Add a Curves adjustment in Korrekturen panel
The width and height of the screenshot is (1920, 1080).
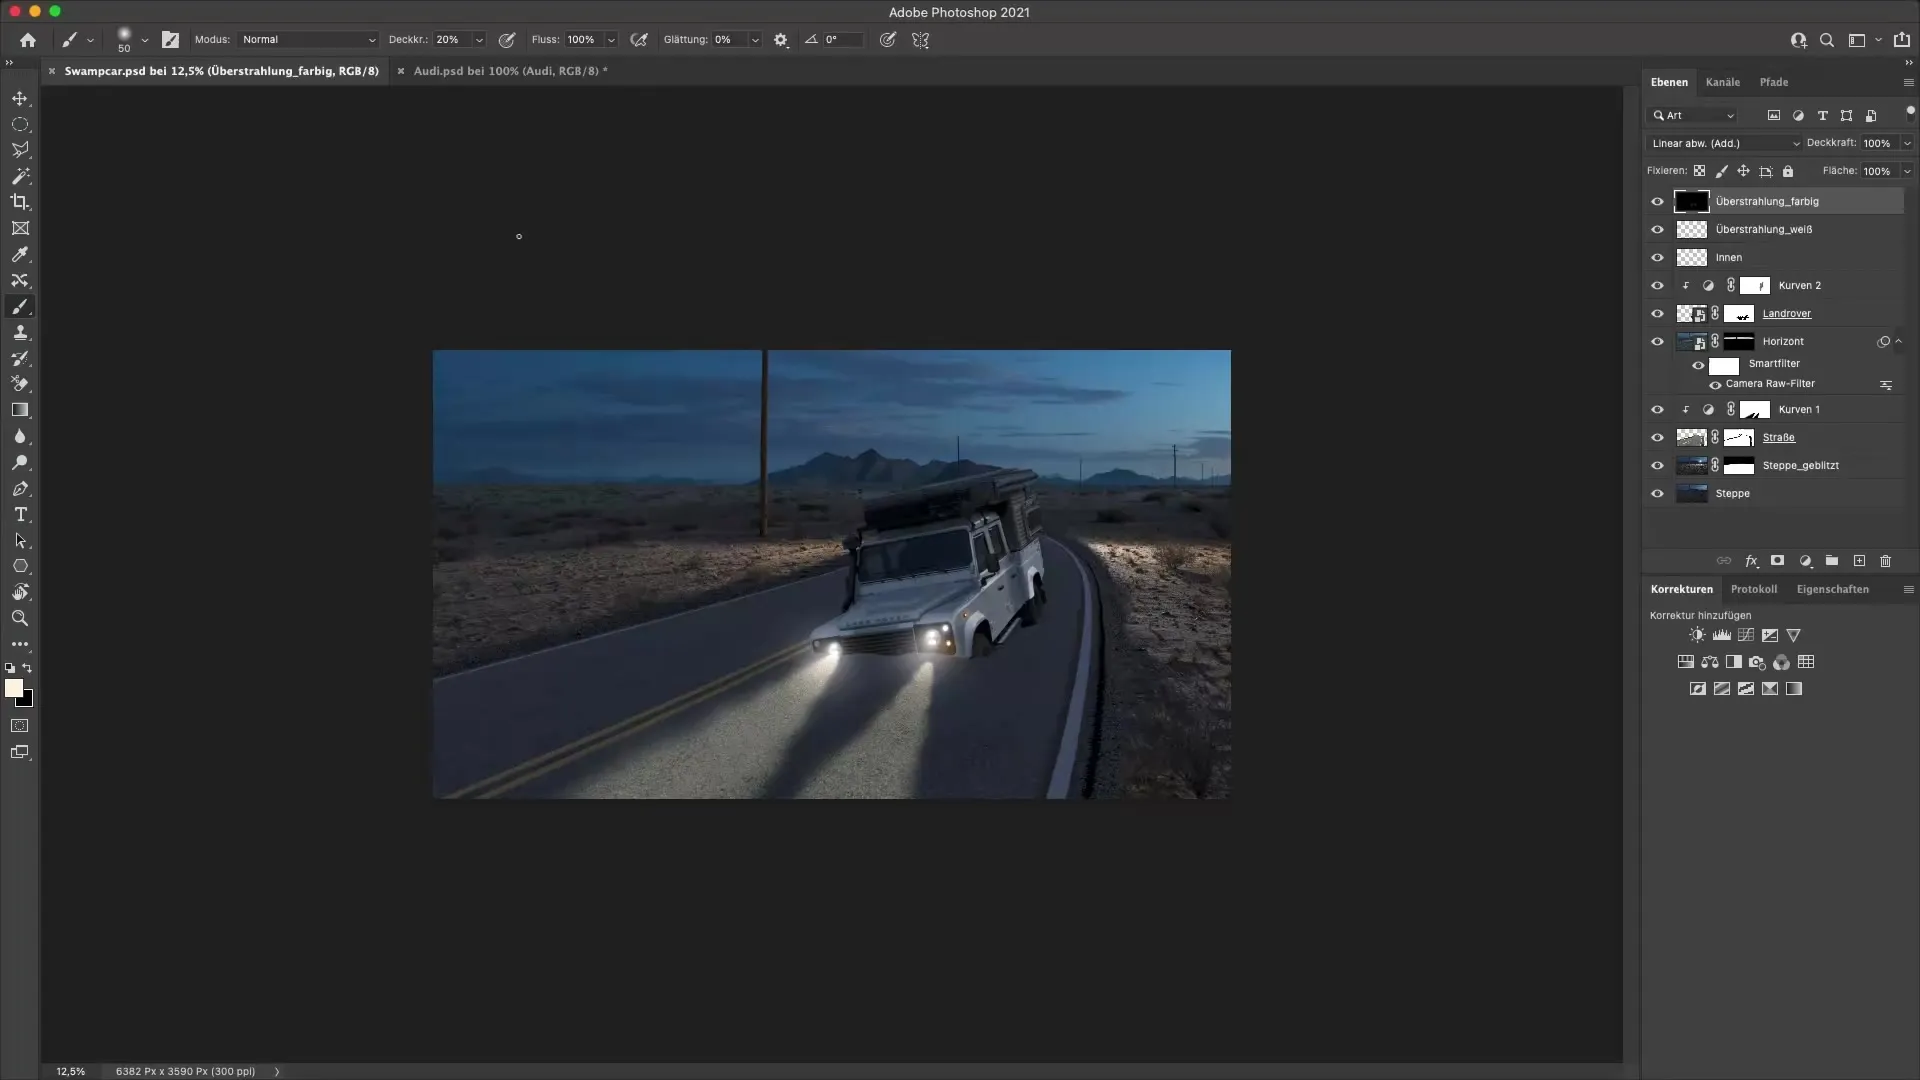(1745, 635)
